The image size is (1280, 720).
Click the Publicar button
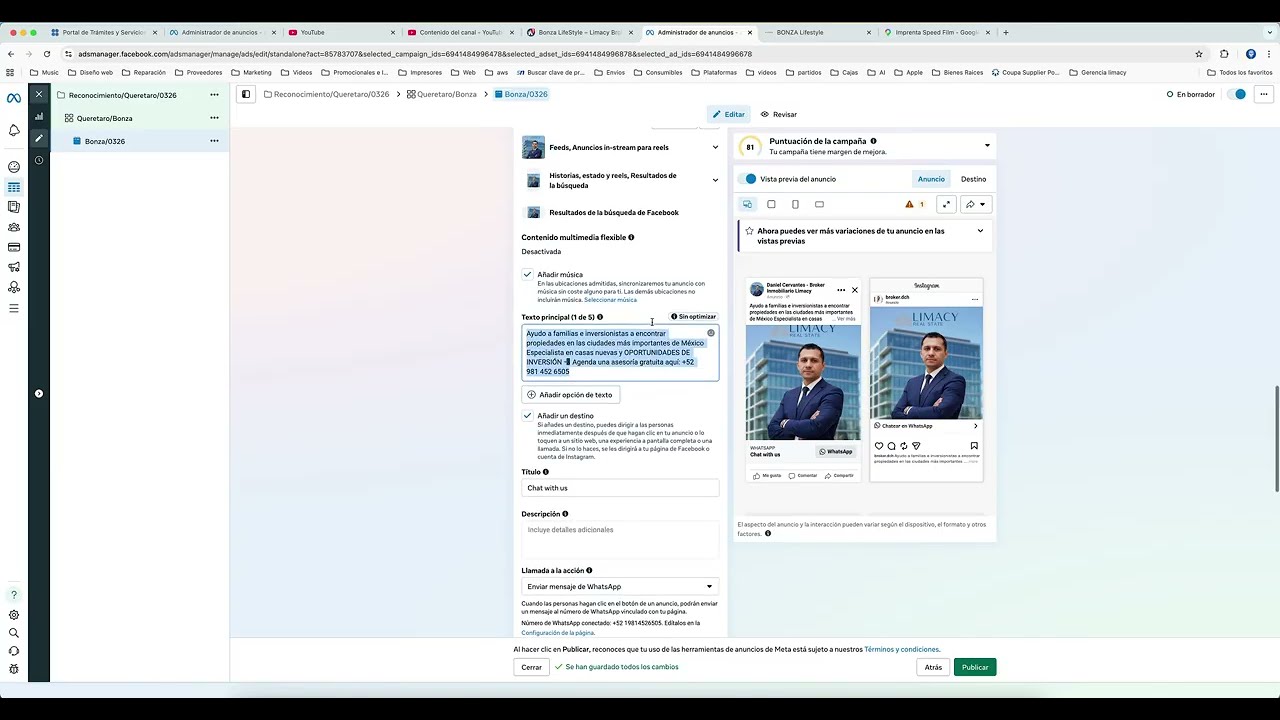975,667
